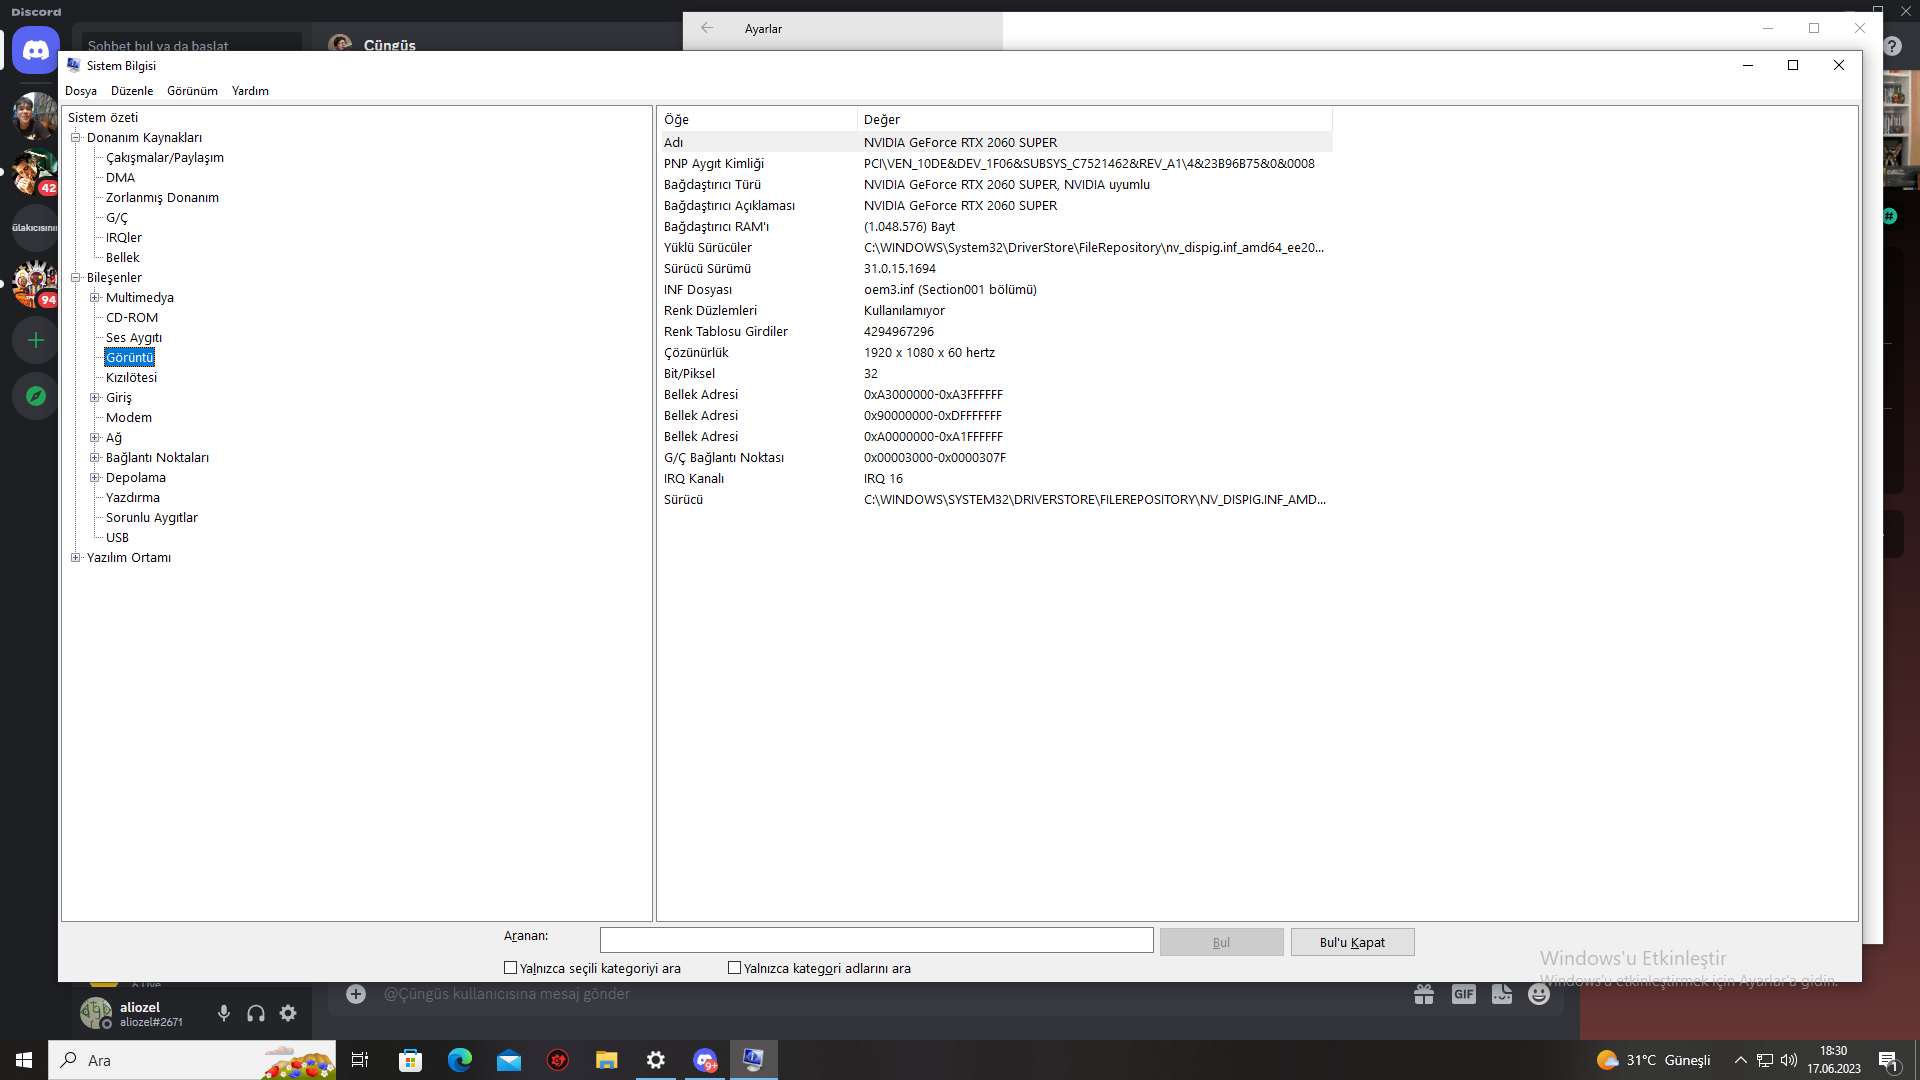Open Discord Explore servers compass icon
The image size is (1920, 1080).
point(36,396)
